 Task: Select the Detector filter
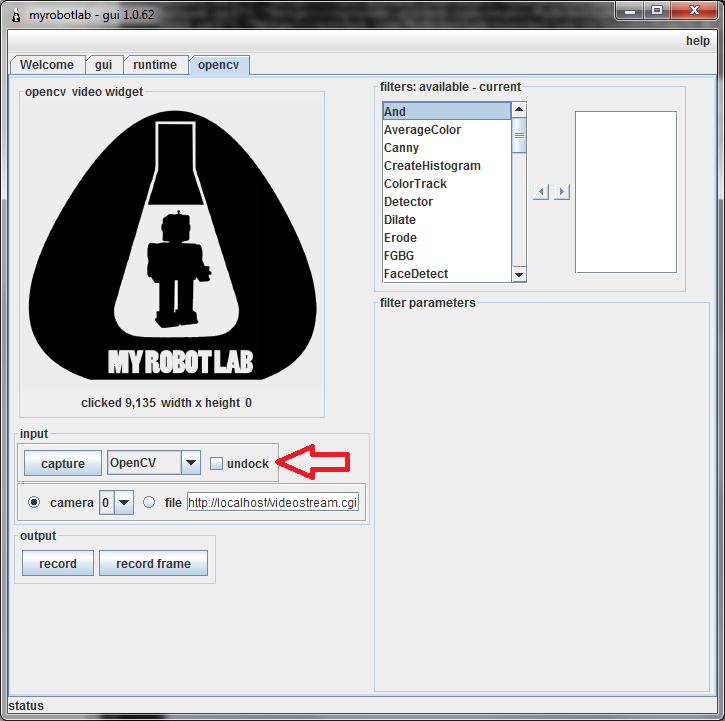pos(447,202)
